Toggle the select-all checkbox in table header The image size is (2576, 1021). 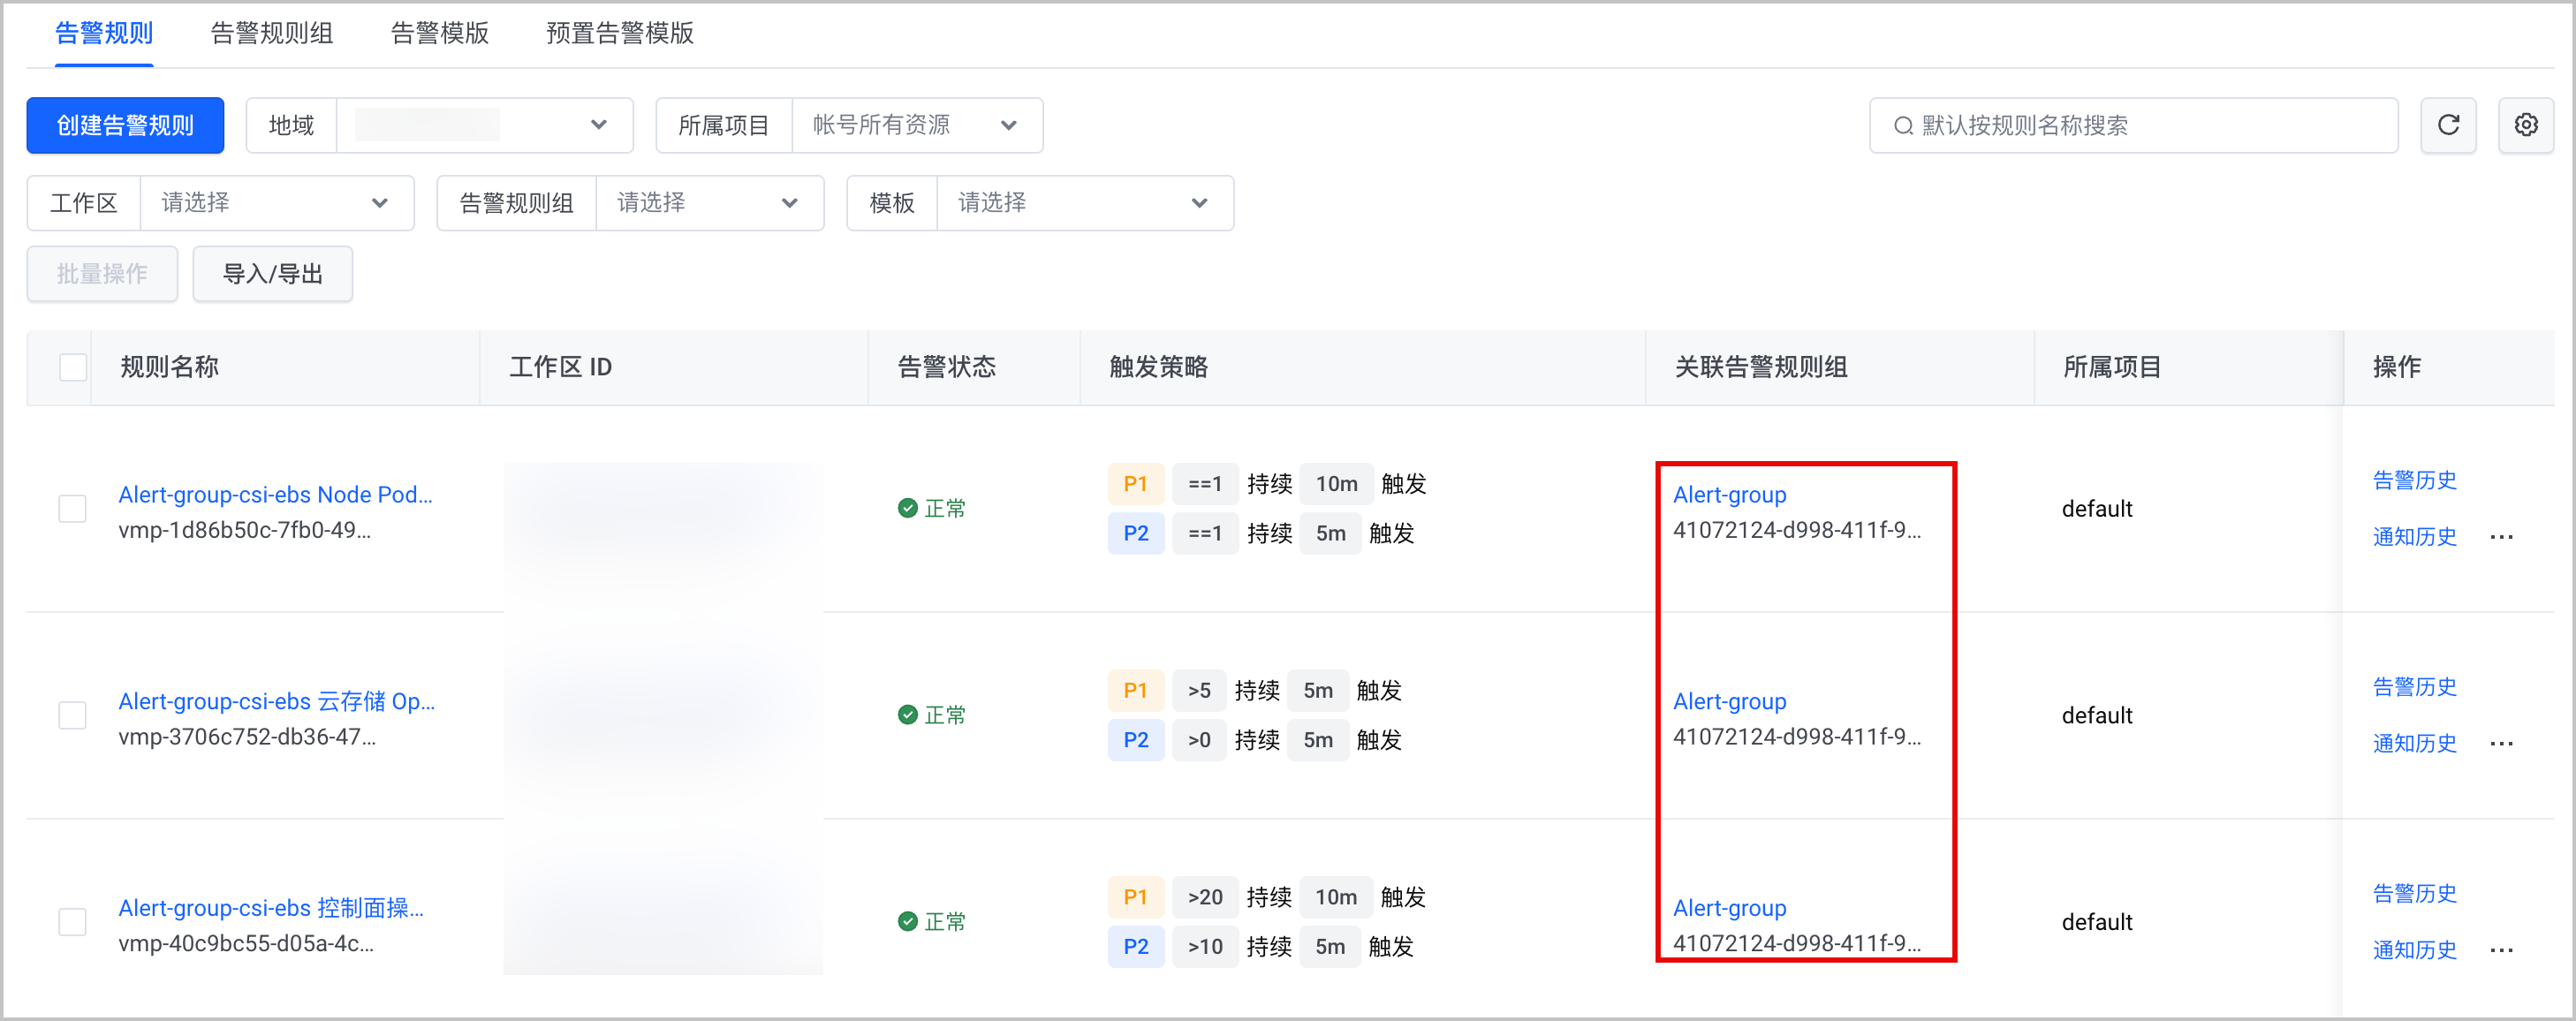click(x=73, y=367)
